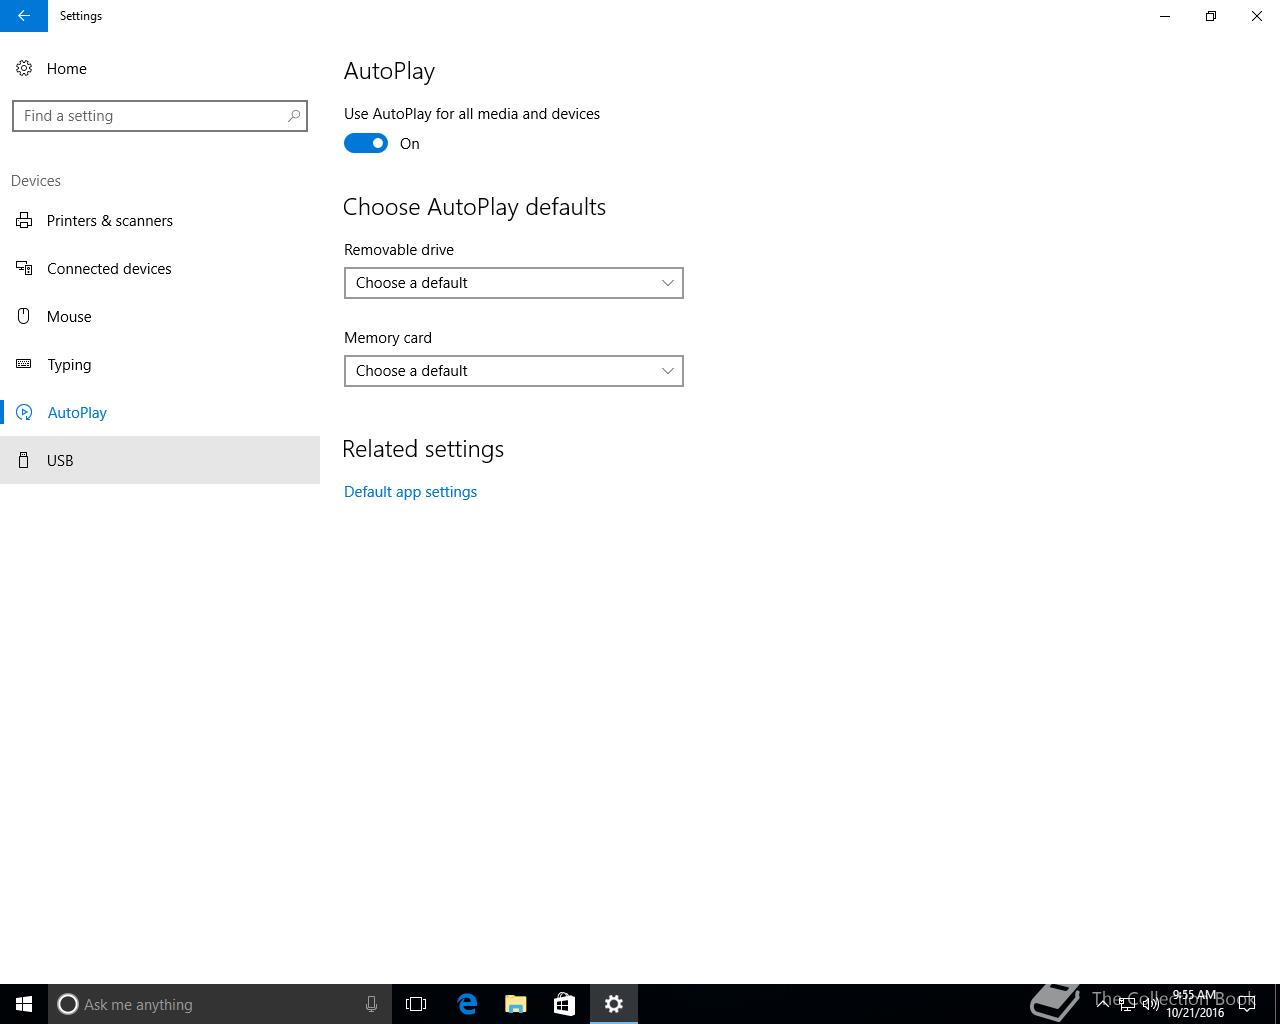Open the Windows Start menu

point(24,1004)
